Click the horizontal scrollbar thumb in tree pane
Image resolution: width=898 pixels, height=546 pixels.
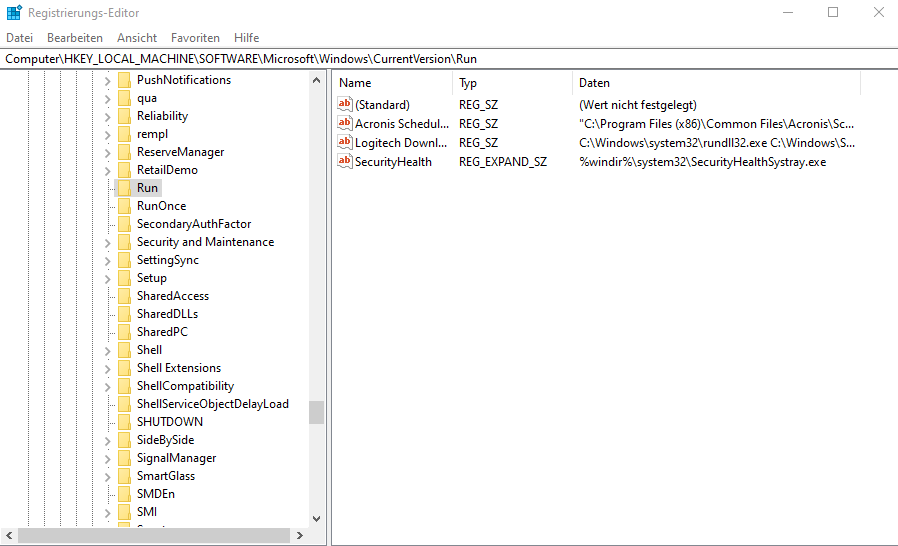153,536
